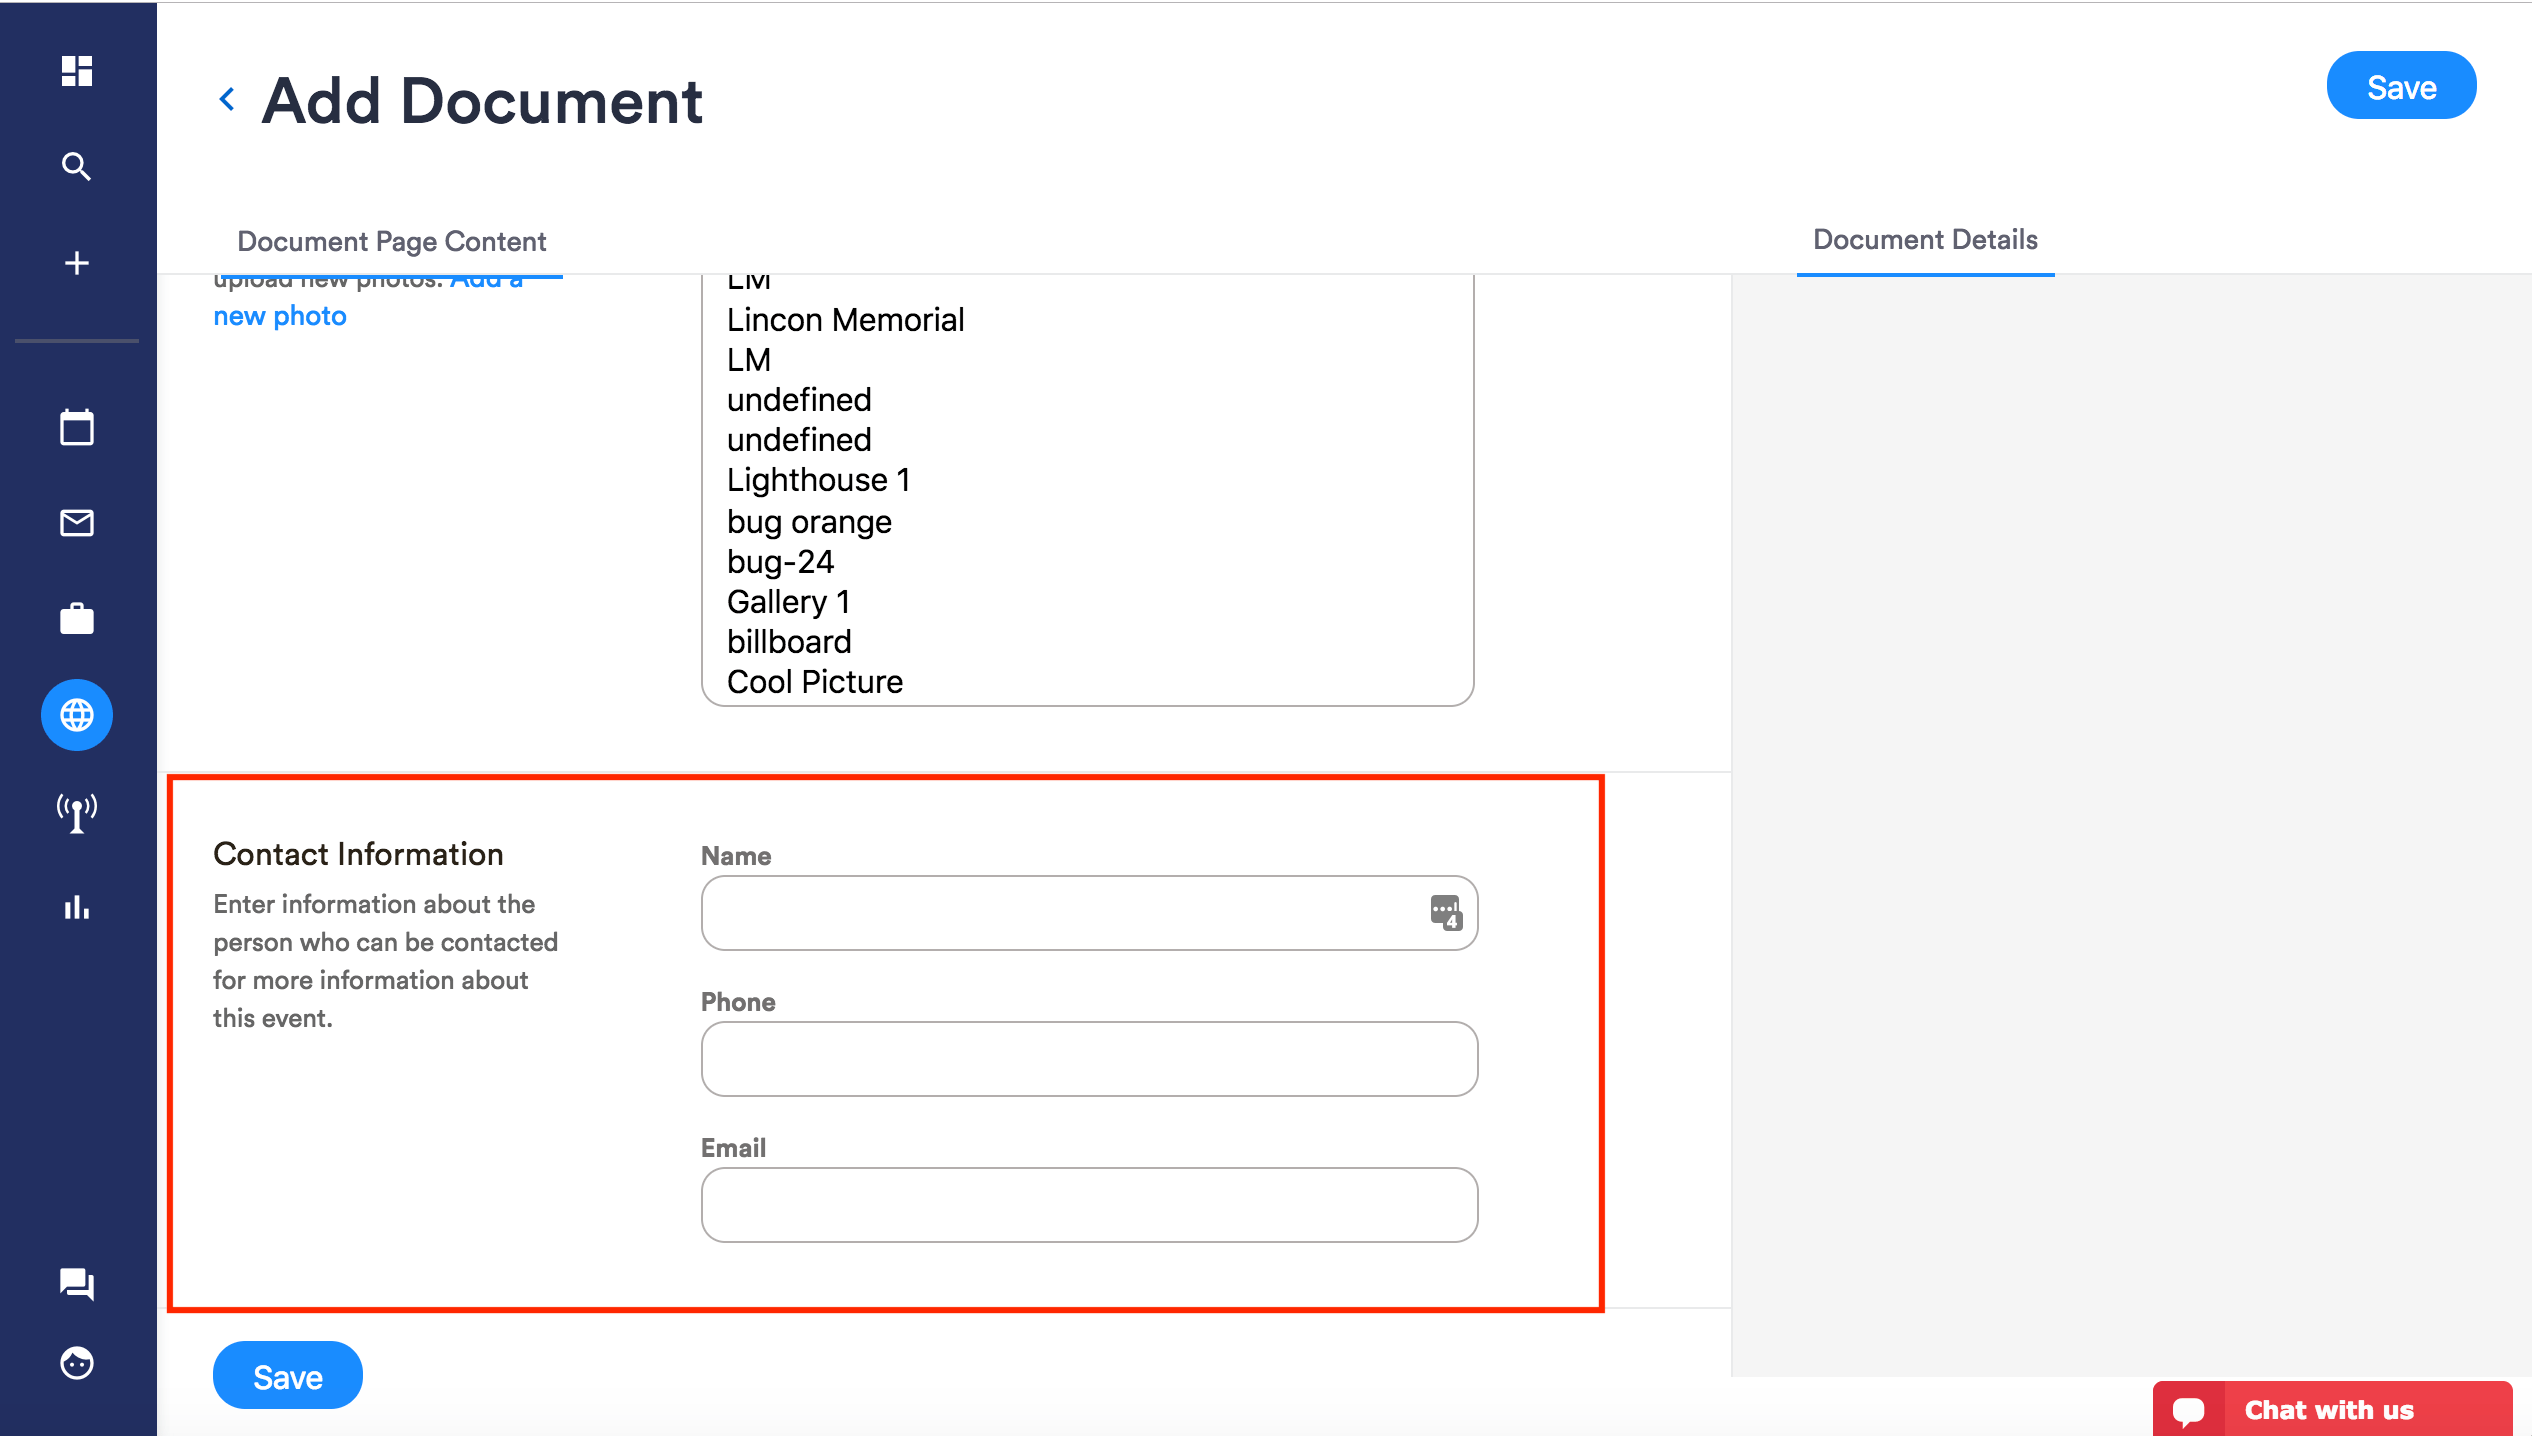
Task: Follow the 'Add a new photo' link
Action: click(x=280, y=316)
